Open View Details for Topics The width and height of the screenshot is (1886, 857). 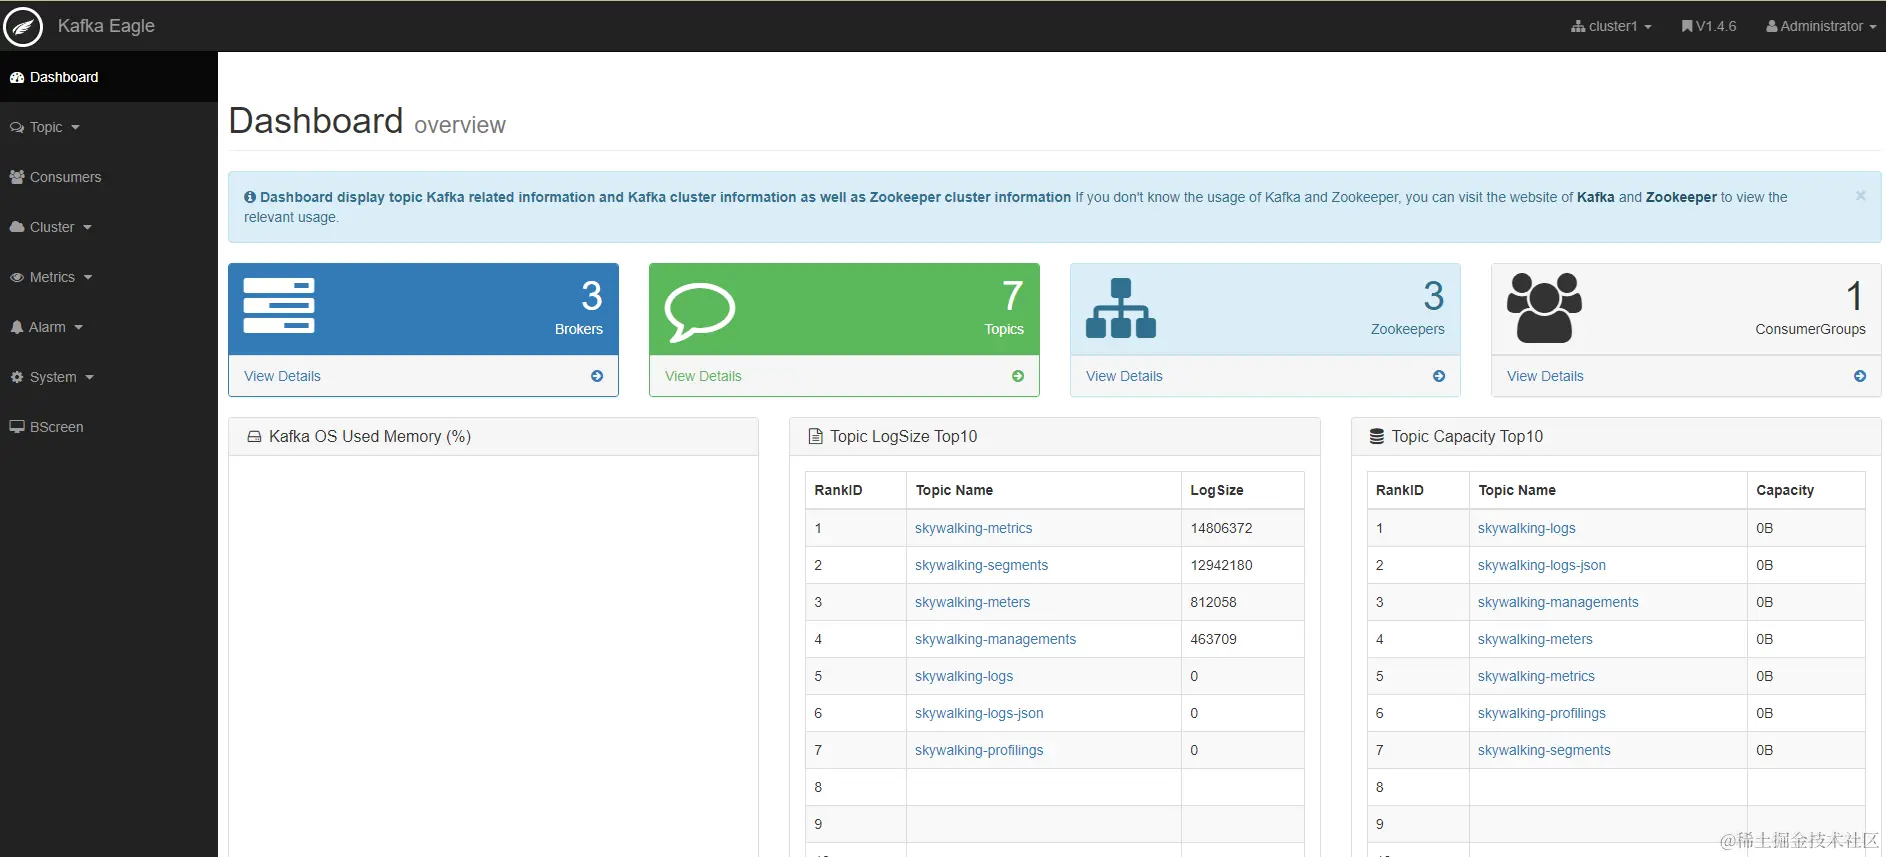tap(703, 376)
